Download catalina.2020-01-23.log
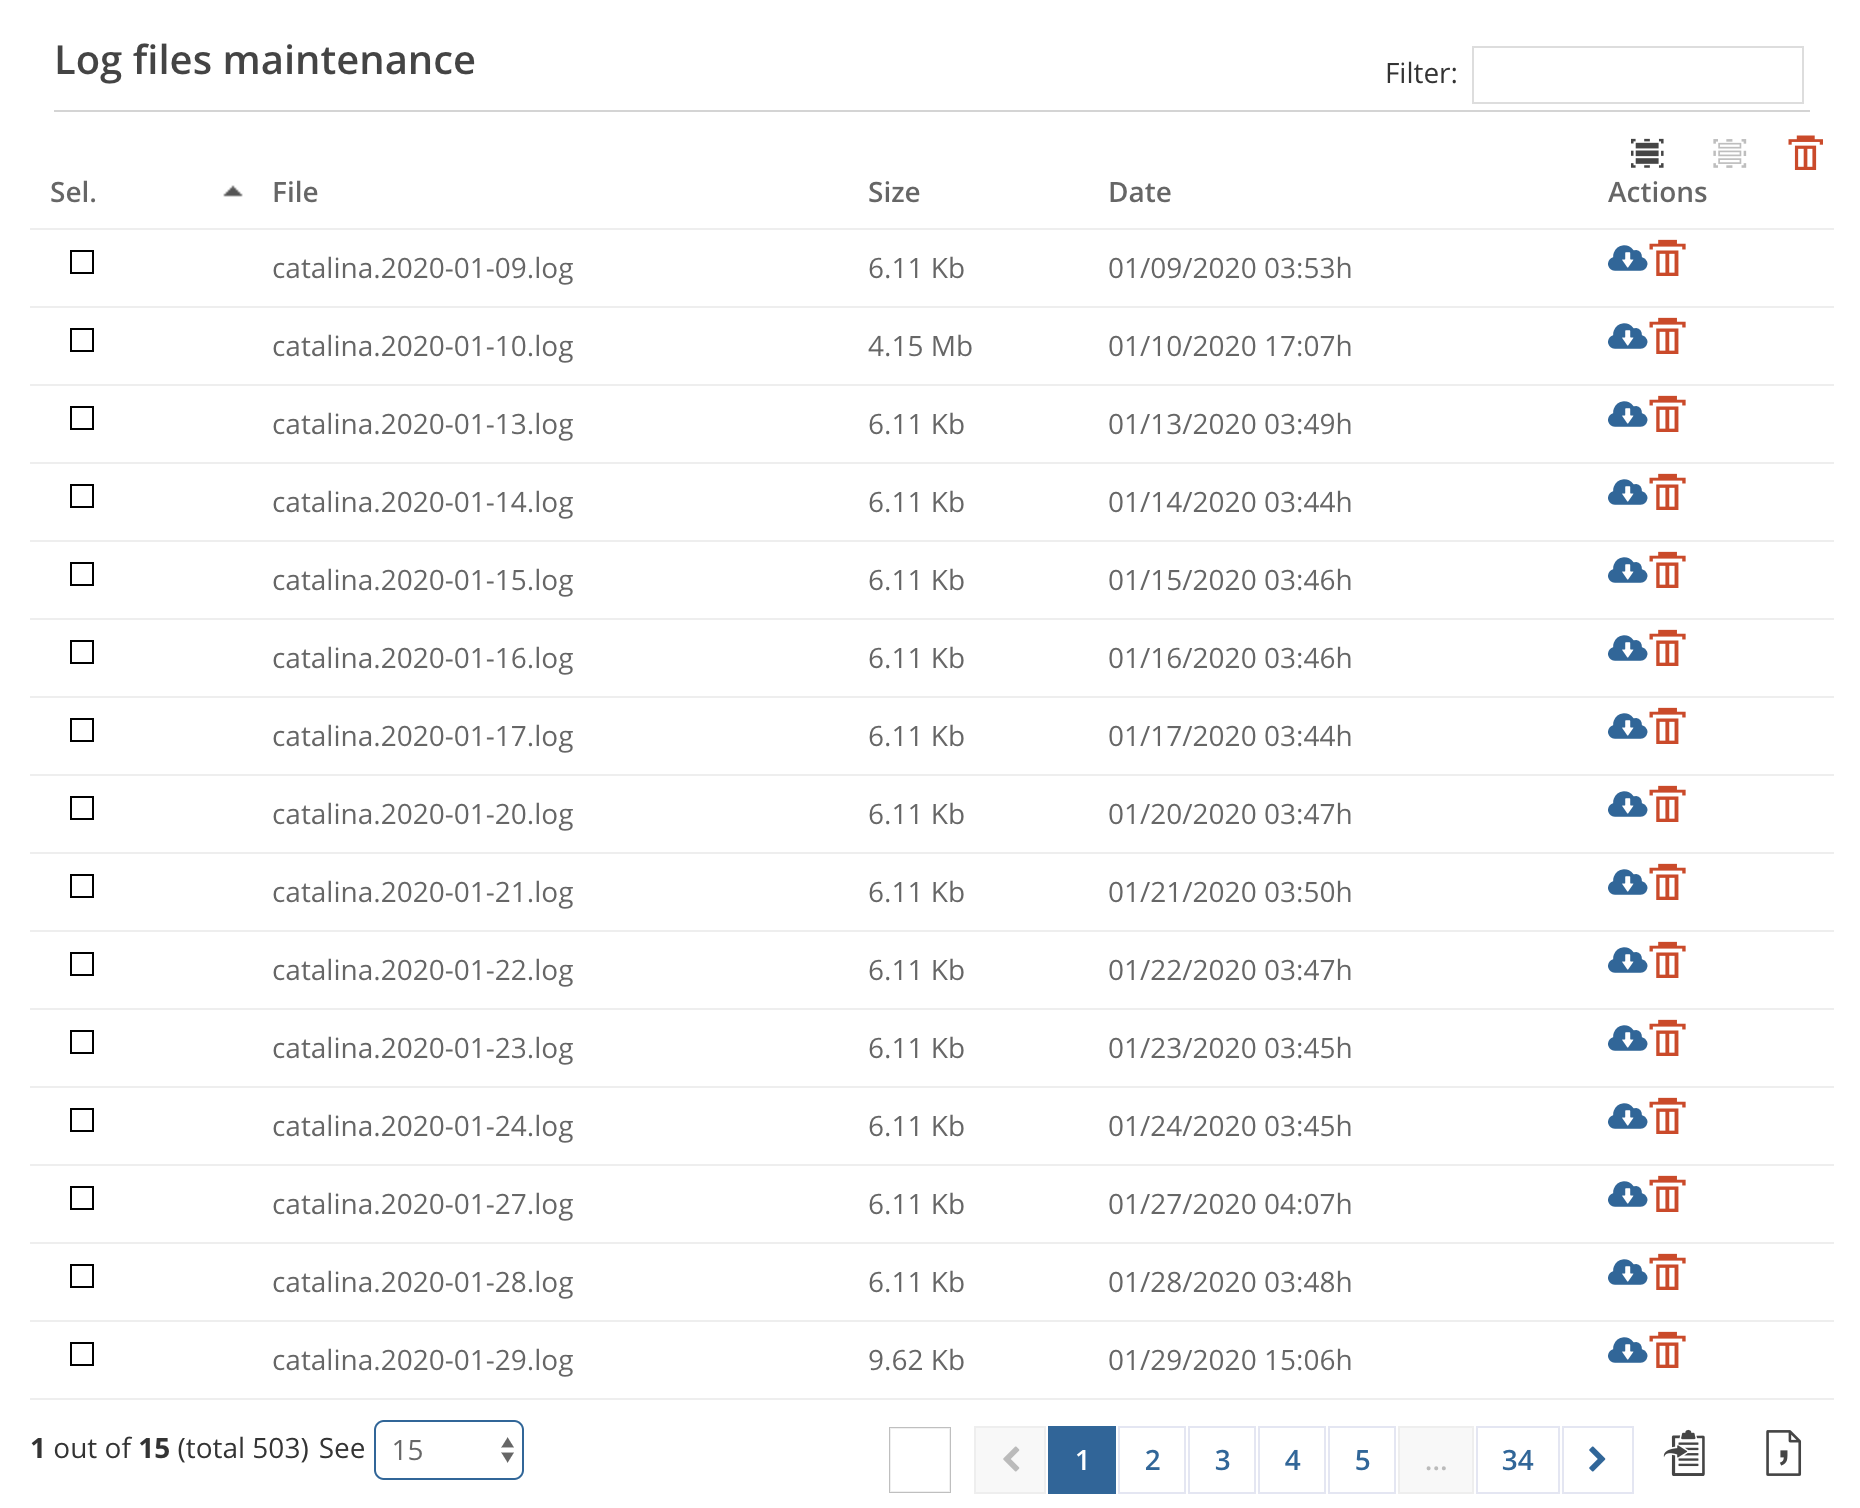 [1627, 1039]
